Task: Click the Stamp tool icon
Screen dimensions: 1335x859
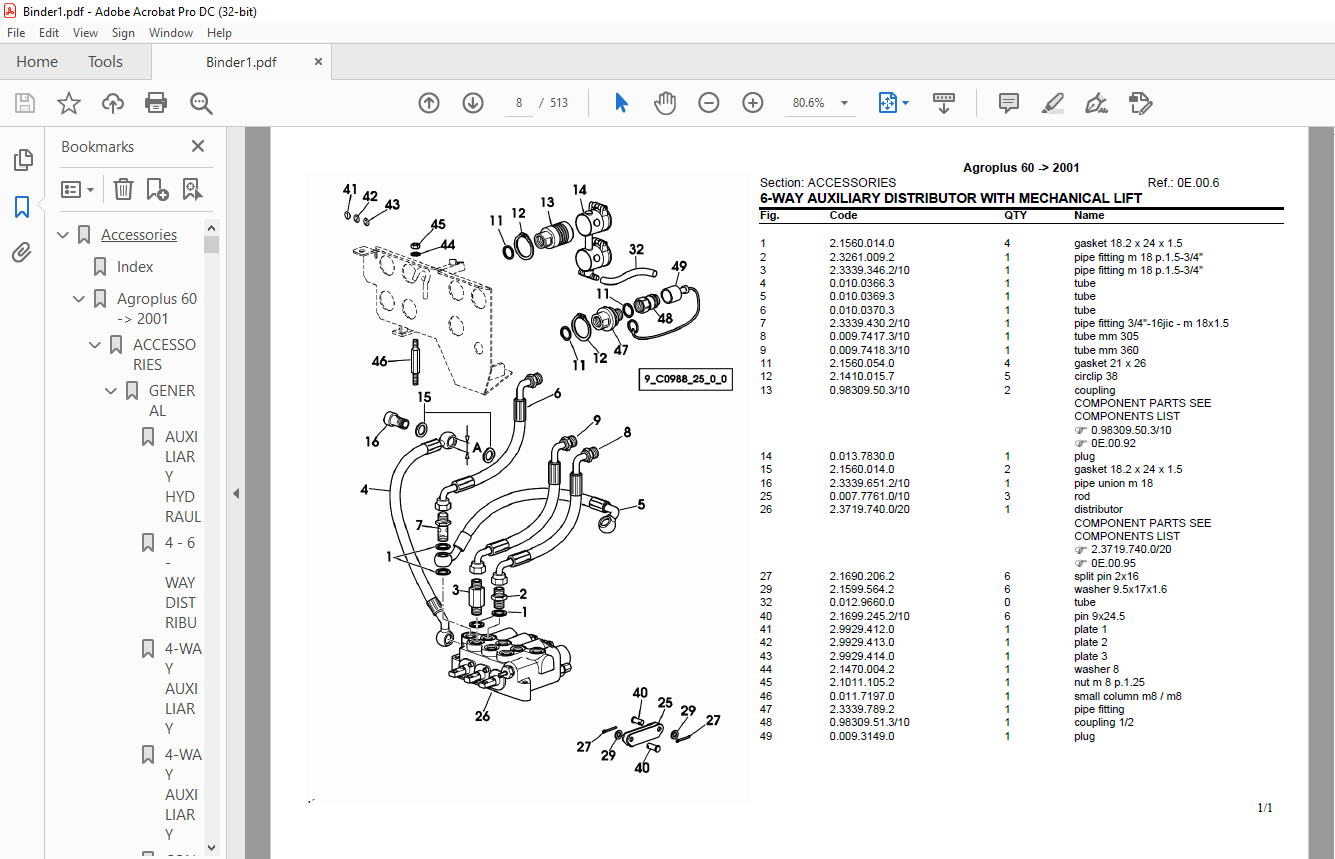Action: click(x=1140, y=103)
